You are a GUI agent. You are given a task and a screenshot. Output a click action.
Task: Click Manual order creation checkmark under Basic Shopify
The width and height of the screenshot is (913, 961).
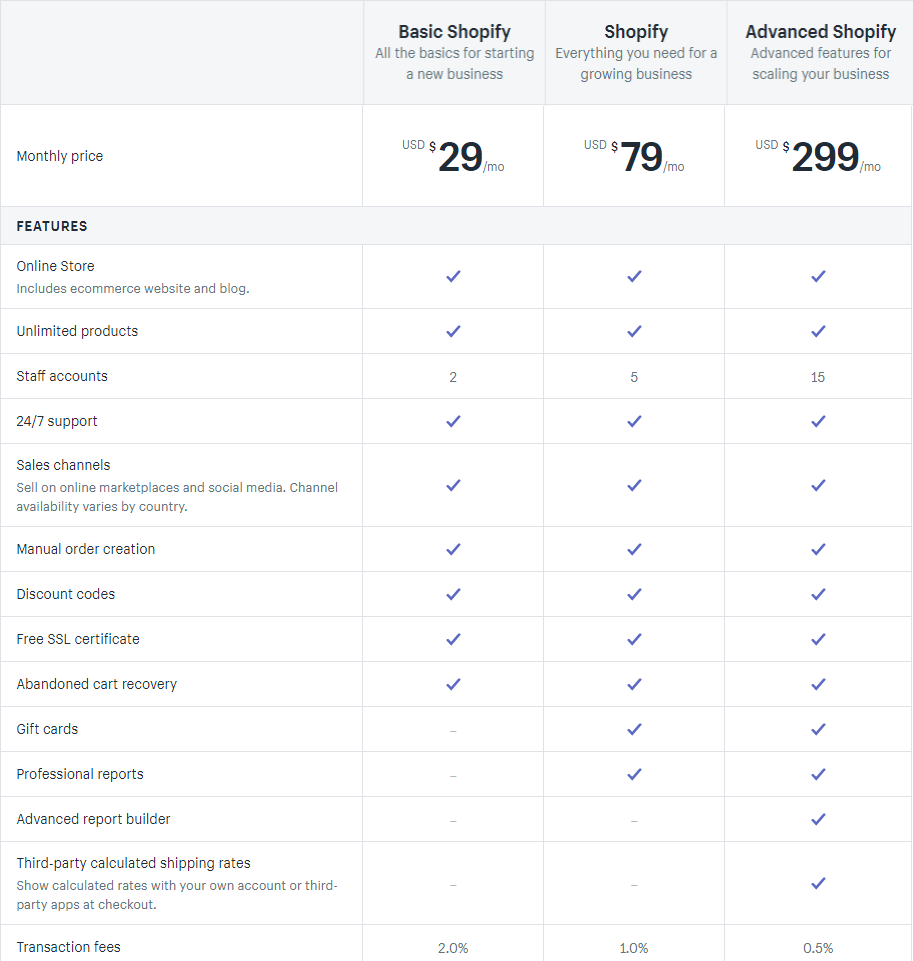click(453, 549)
